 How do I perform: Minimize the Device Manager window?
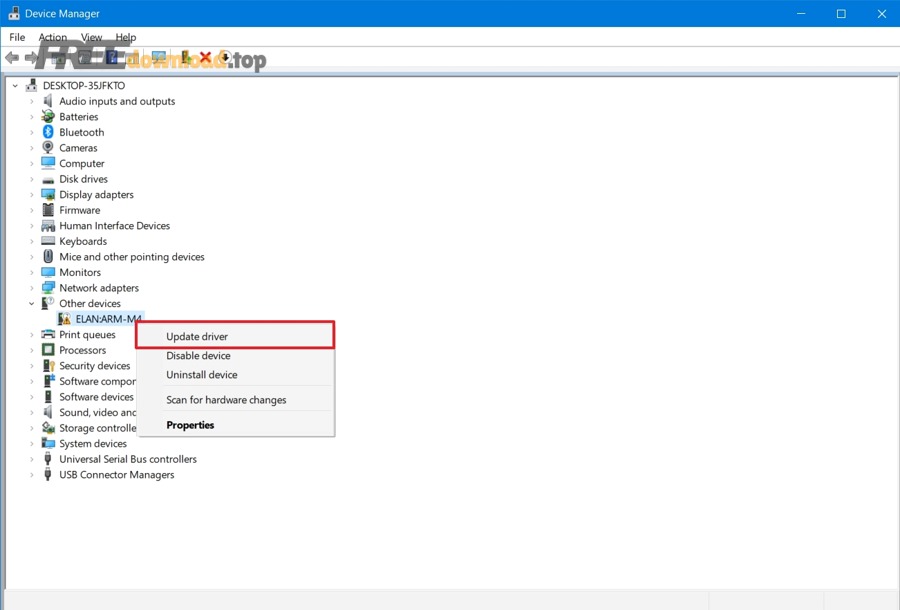point(801,13)
